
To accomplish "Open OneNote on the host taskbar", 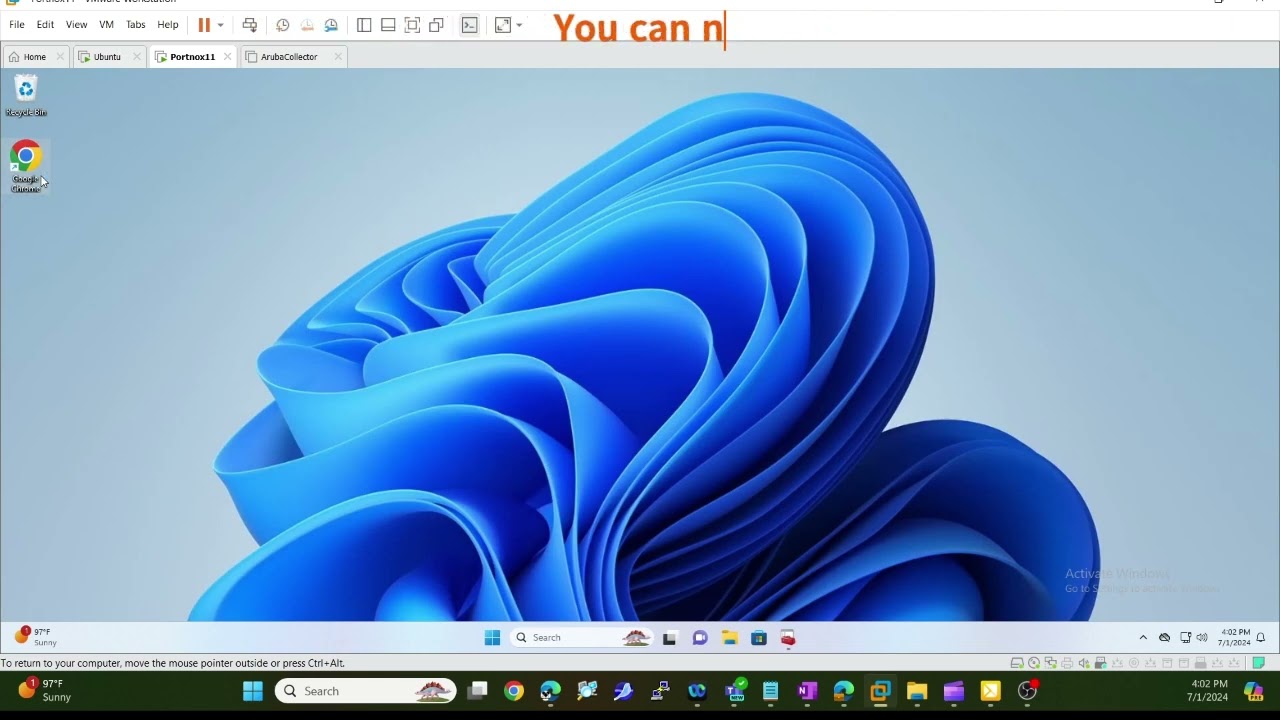I will (x=807, y=691).
